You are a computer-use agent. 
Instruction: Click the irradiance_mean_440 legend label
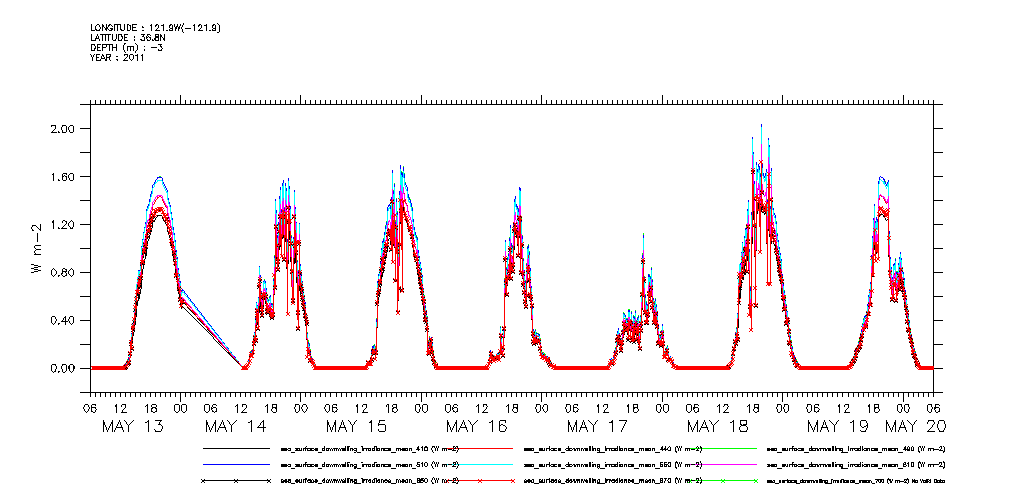point(613,448)
